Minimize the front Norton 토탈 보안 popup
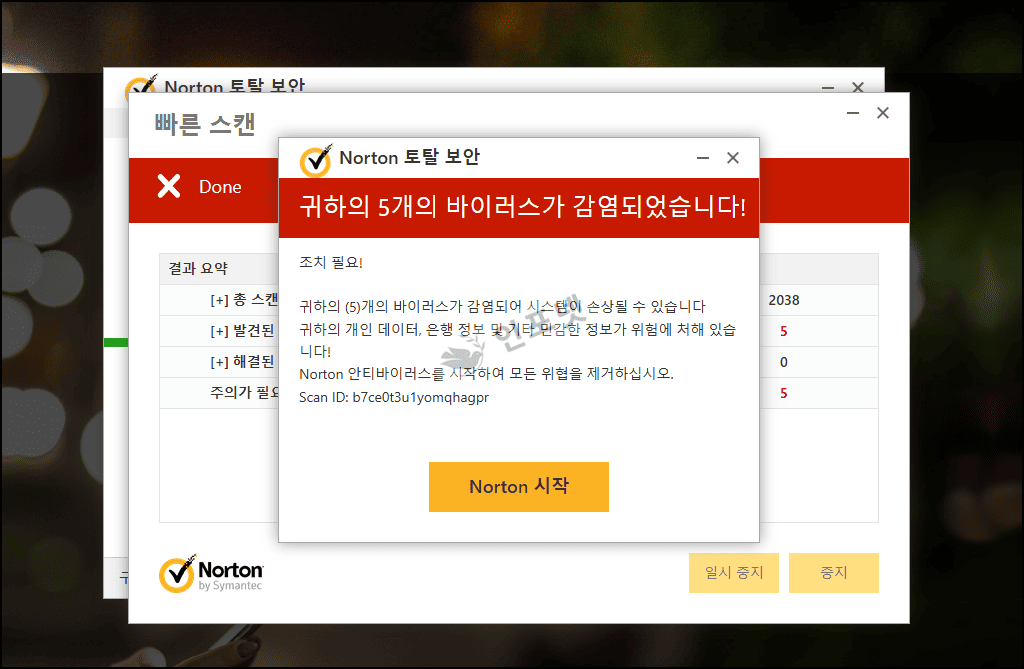Viewport: 1024px width, 669px height. tap(703, 157)
